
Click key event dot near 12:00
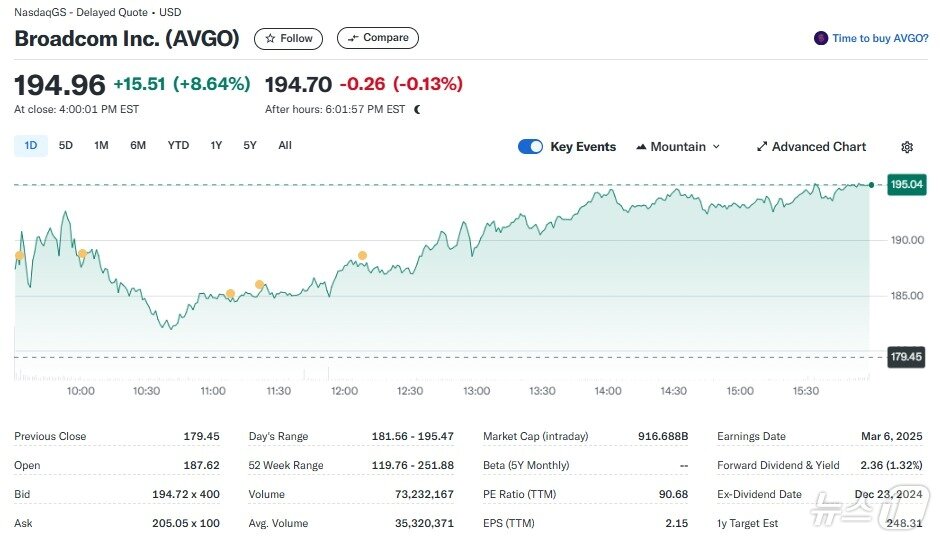click(x=362, y=256)
